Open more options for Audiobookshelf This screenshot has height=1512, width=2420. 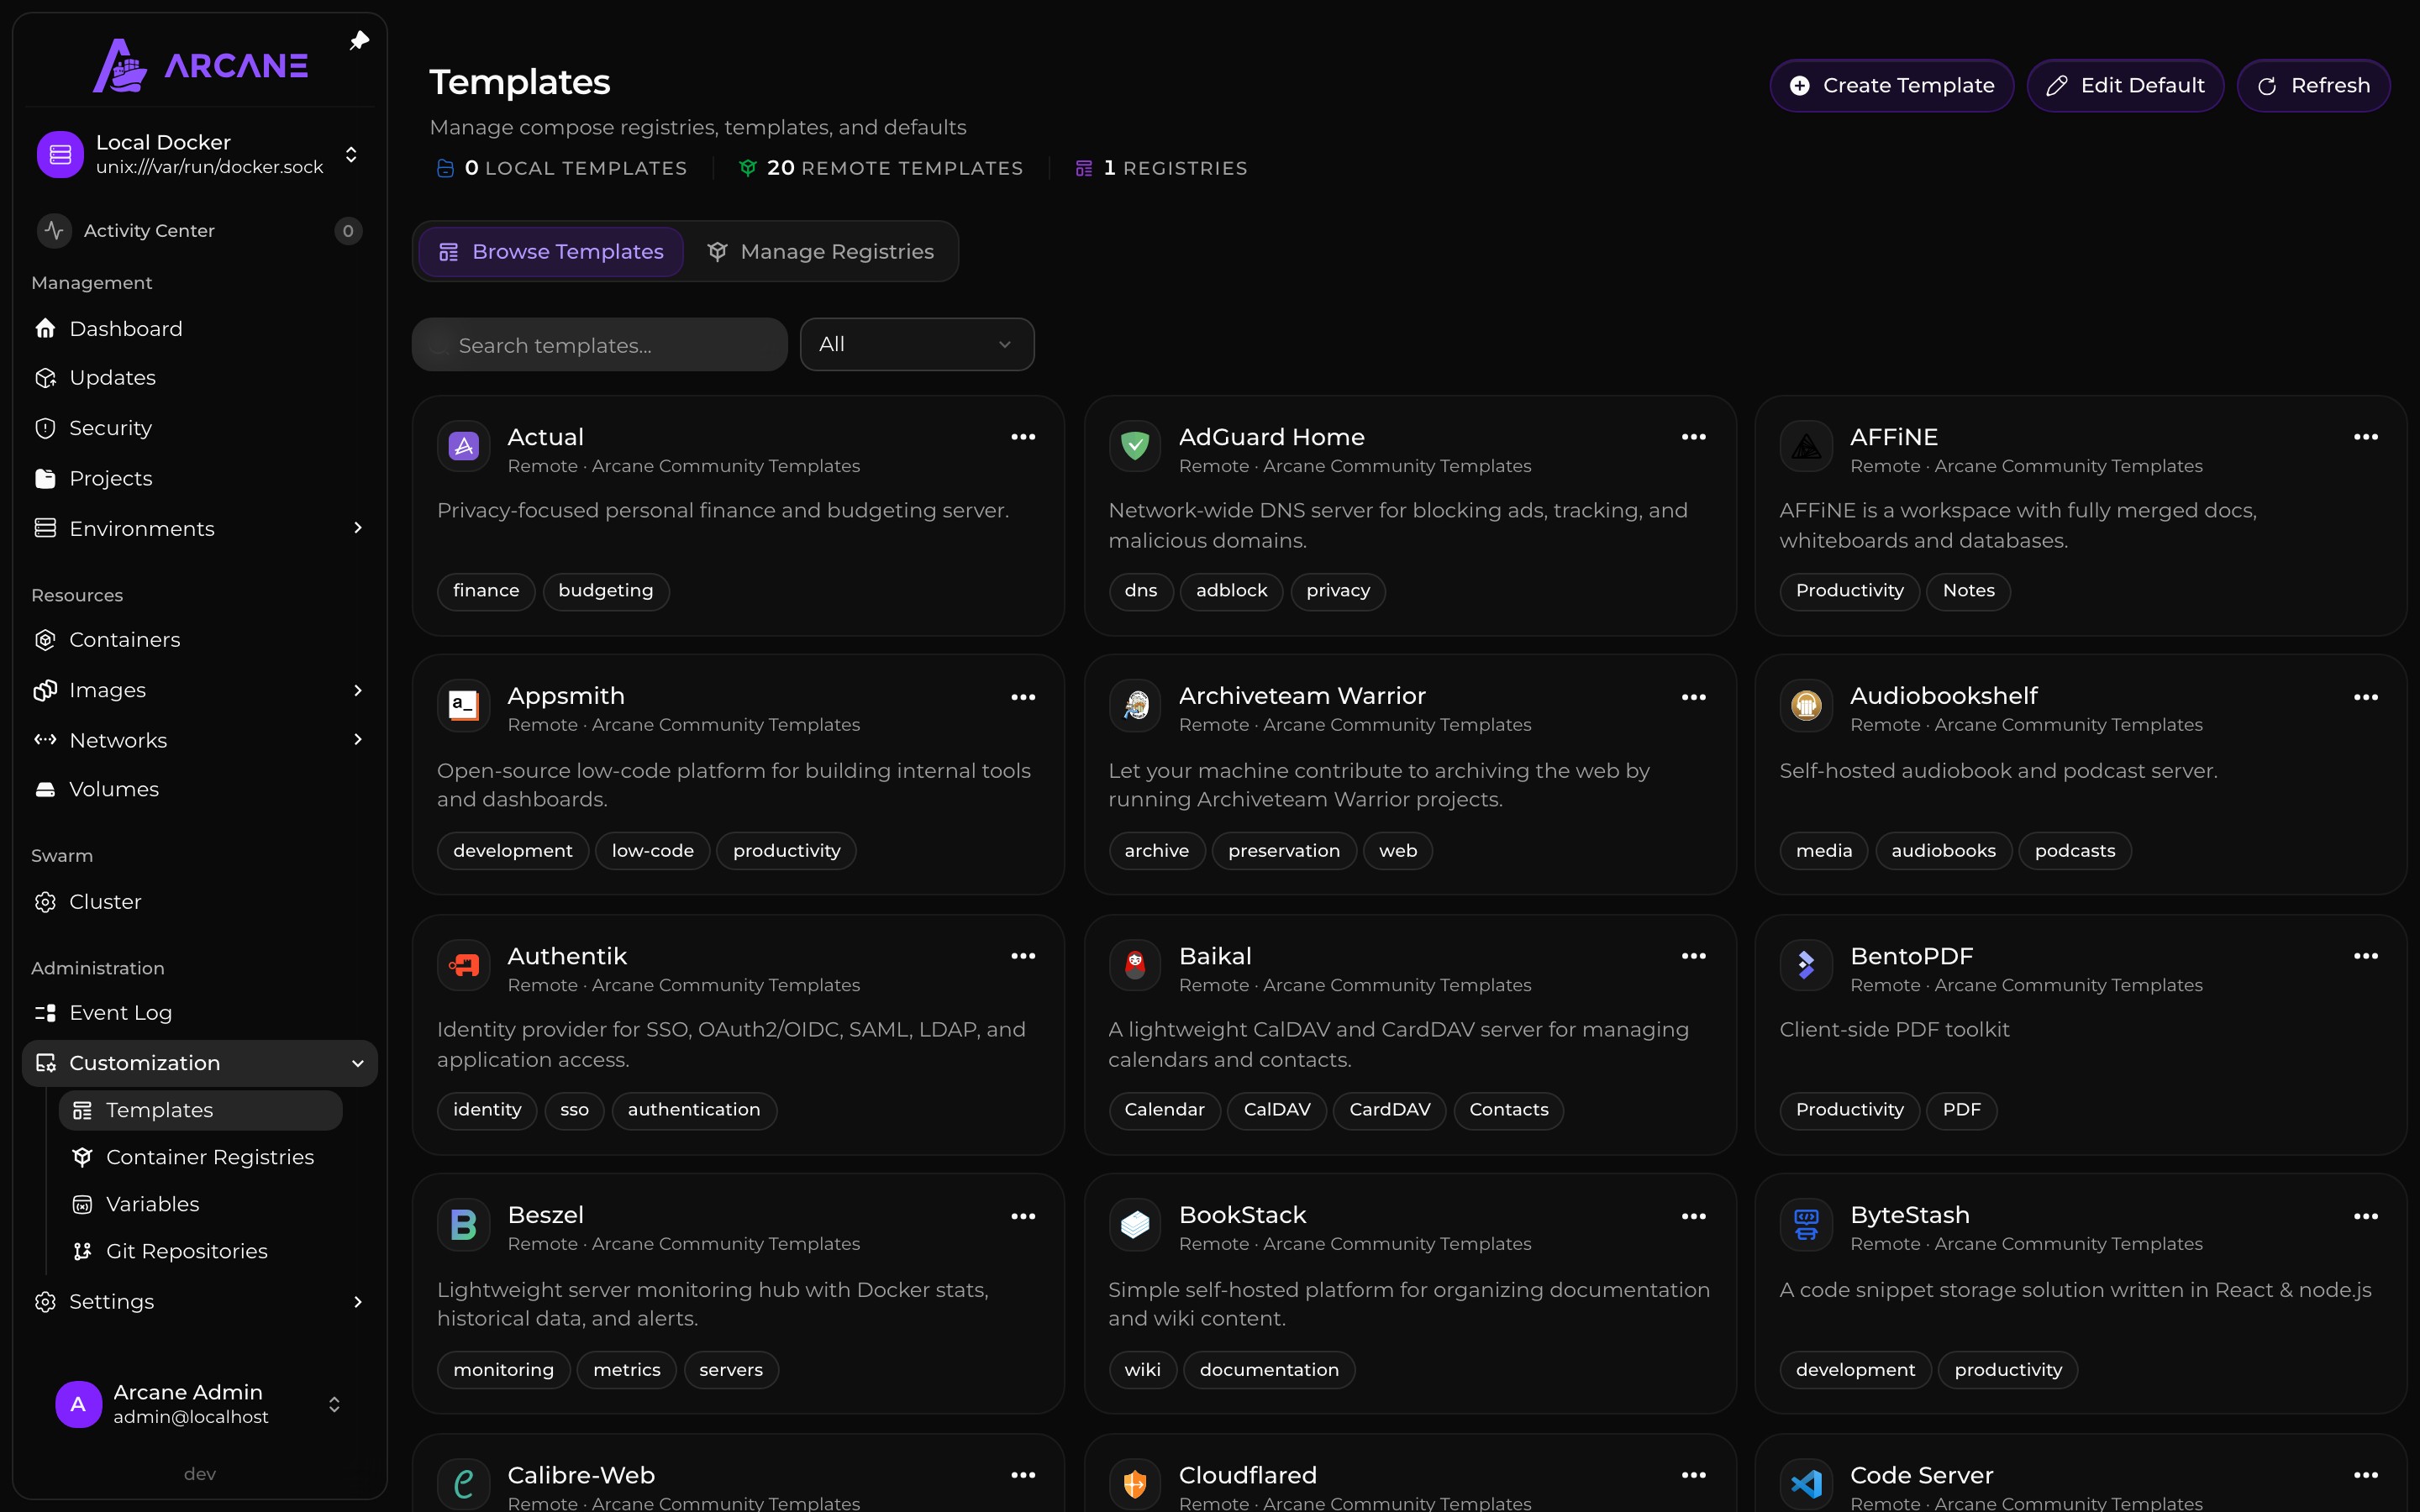coord(2366,697)
